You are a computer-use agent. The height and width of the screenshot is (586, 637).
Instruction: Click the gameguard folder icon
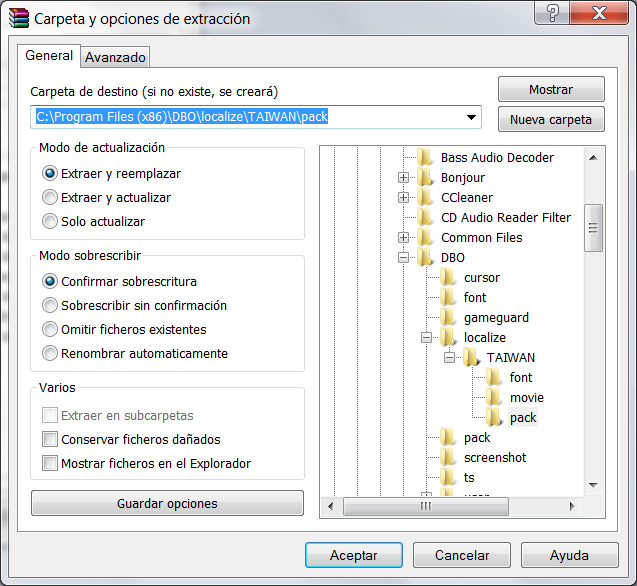click(x=449, y=318)
